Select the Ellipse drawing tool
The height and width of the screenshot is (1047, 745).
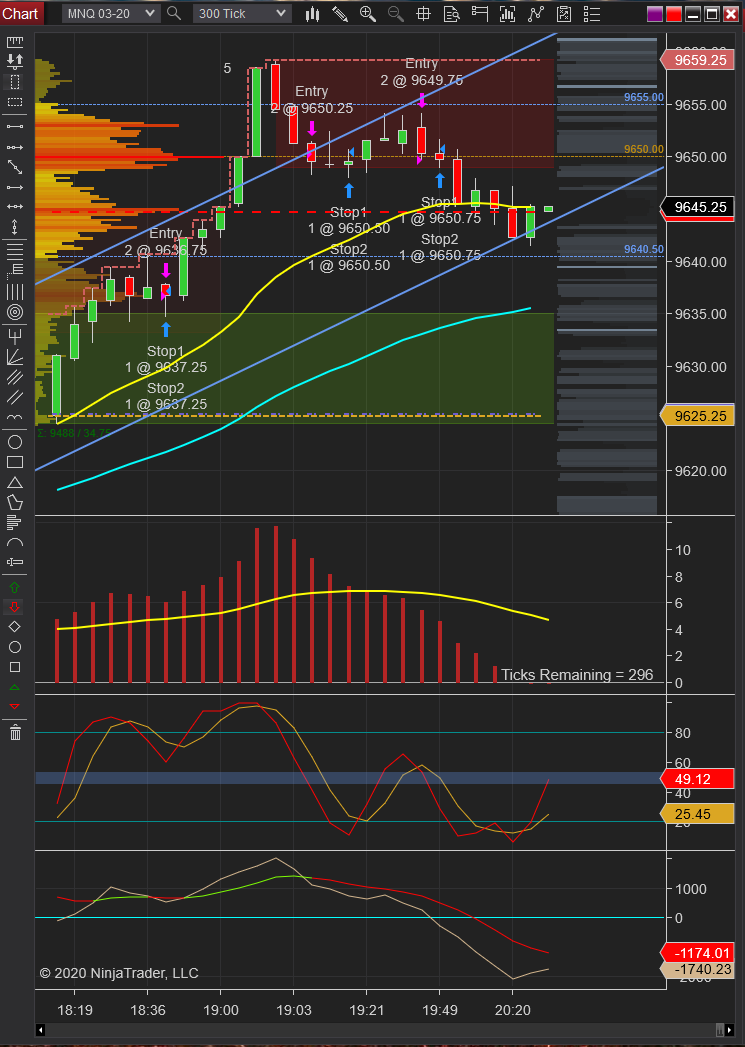pos(15,442)
